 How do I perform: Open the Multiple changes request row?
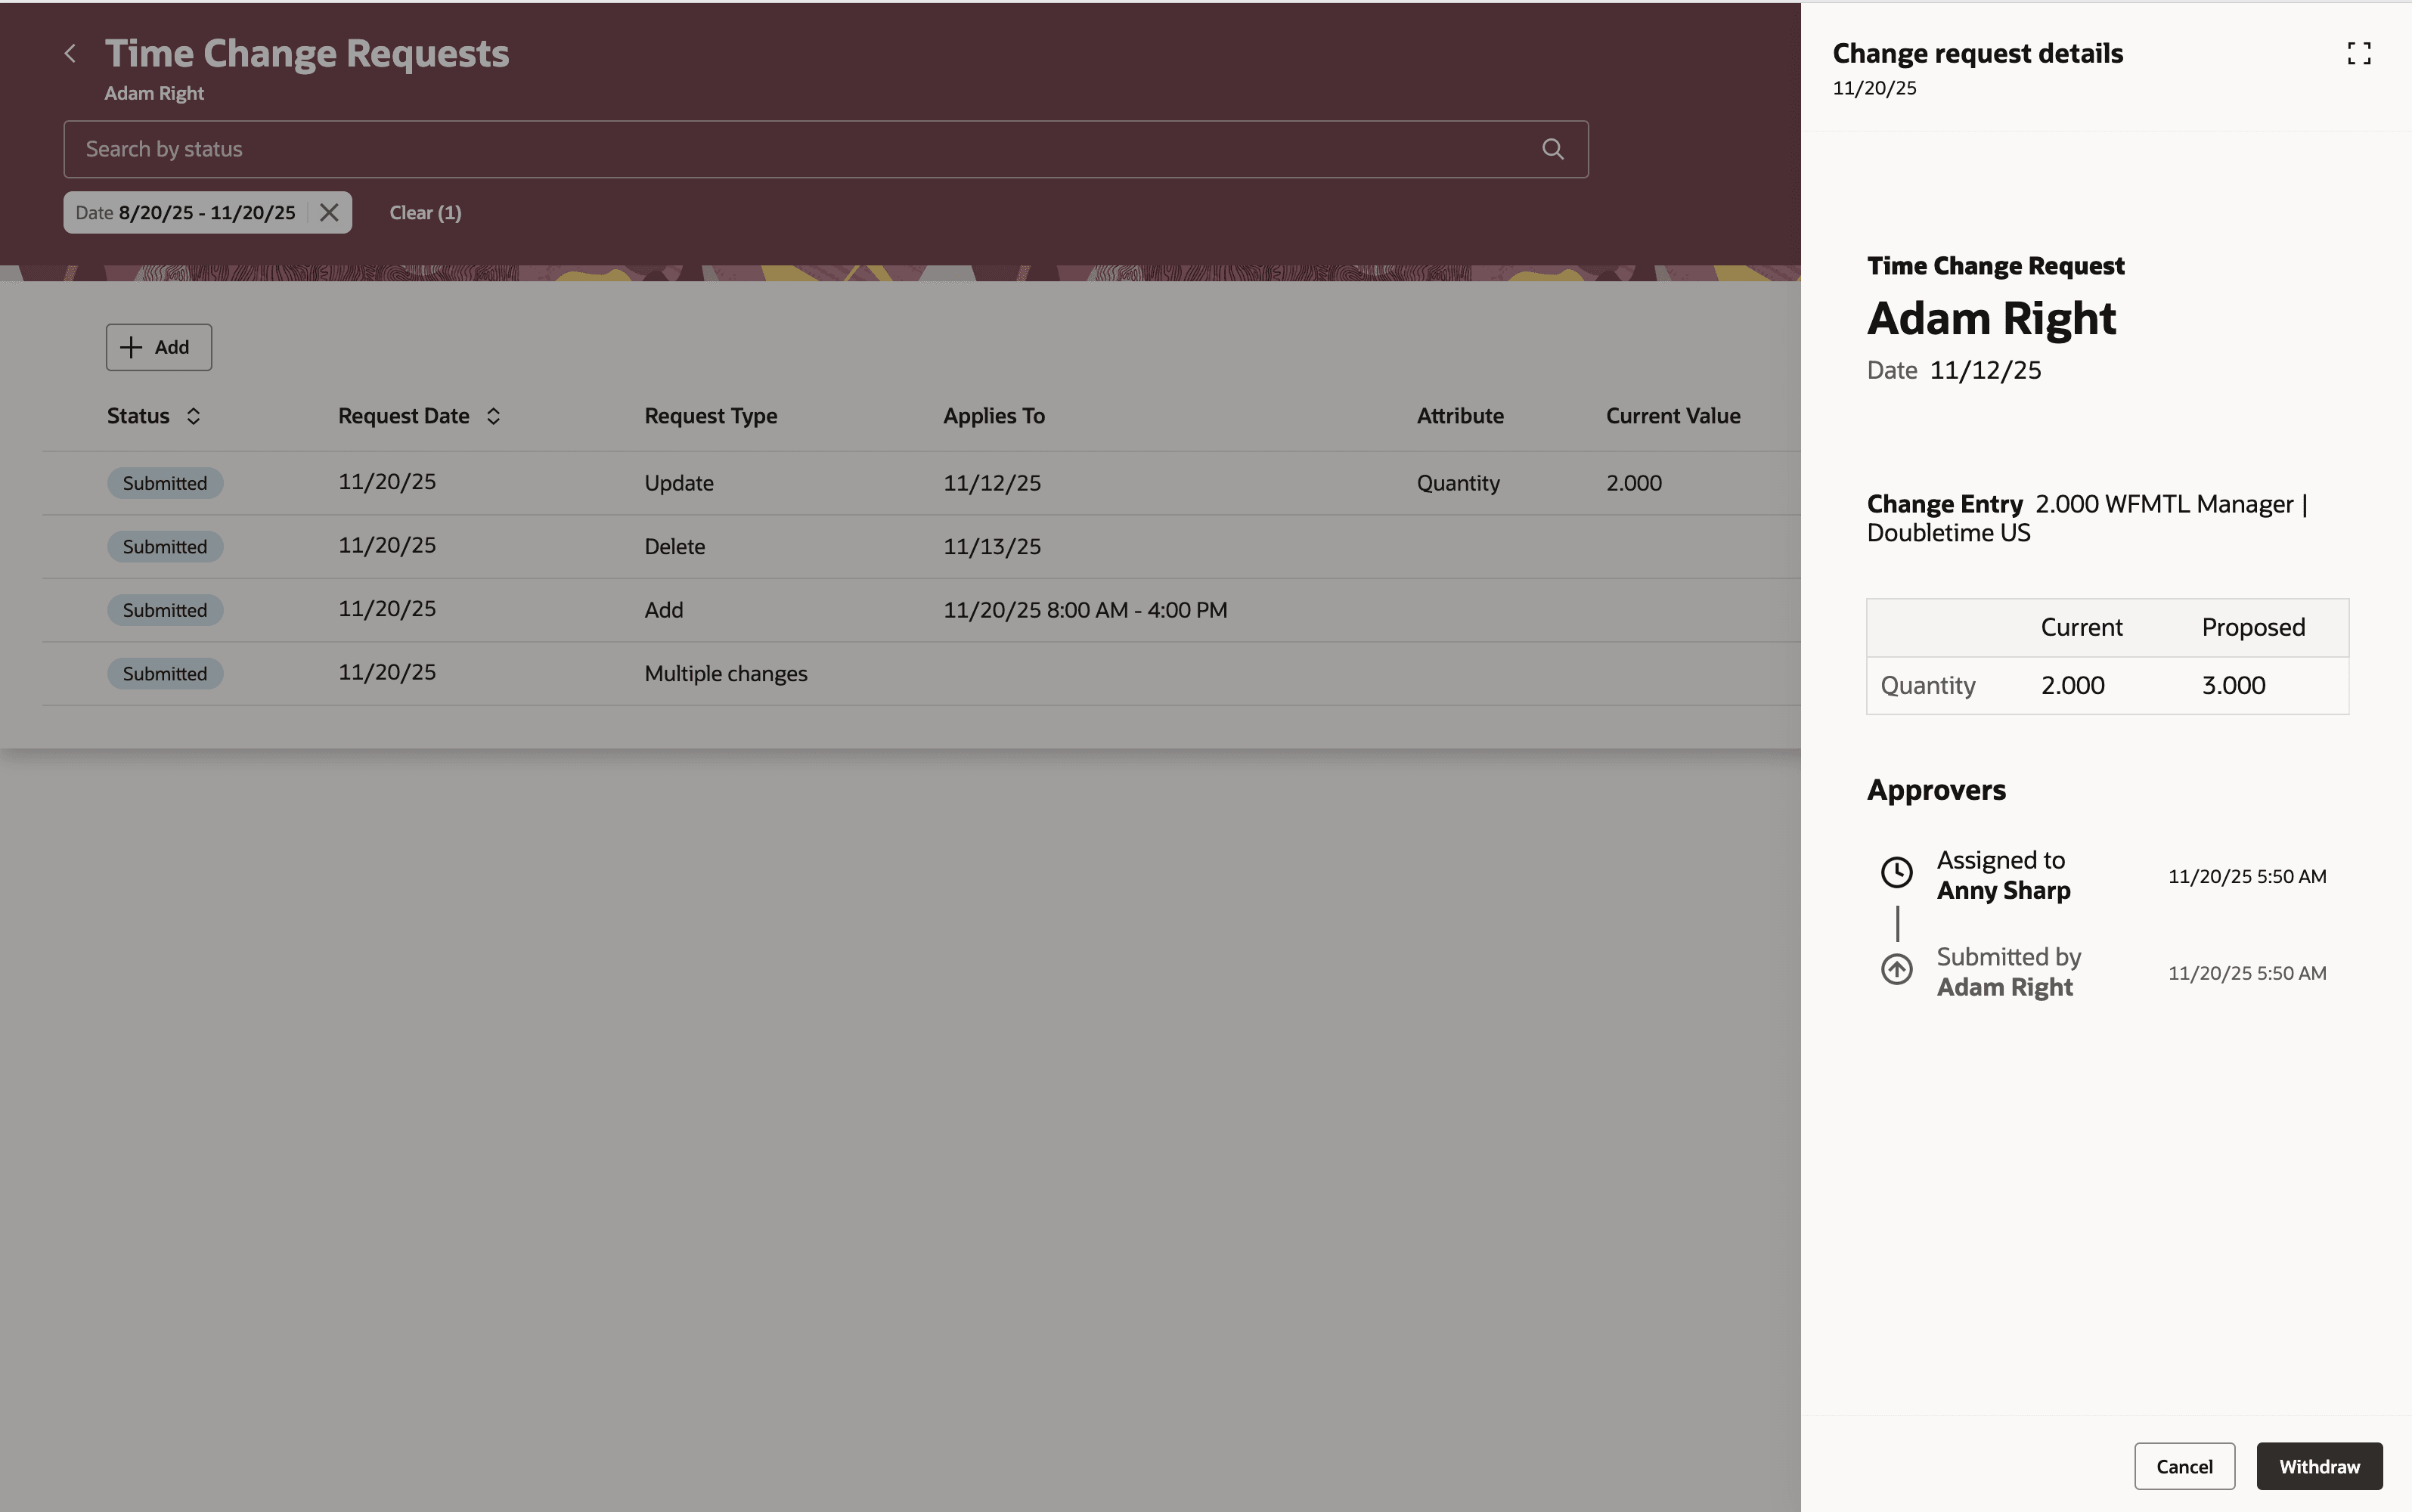725,672
